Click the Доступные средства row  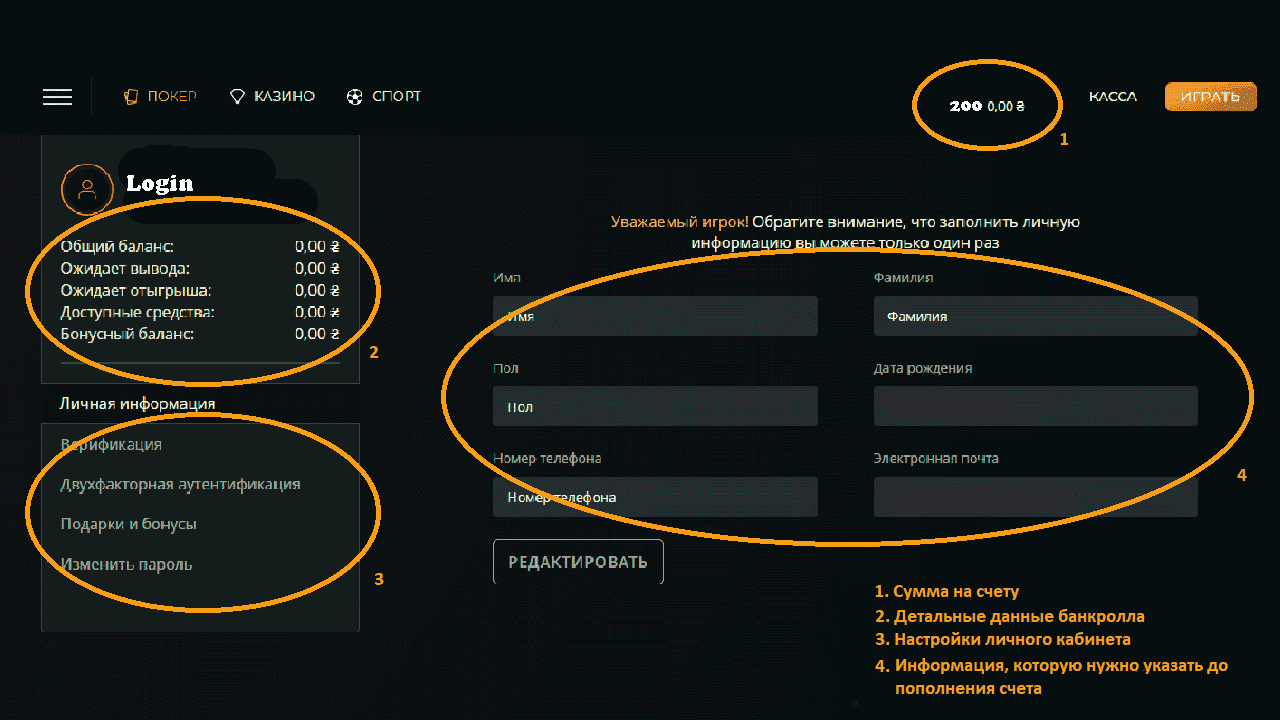[200, 312]
